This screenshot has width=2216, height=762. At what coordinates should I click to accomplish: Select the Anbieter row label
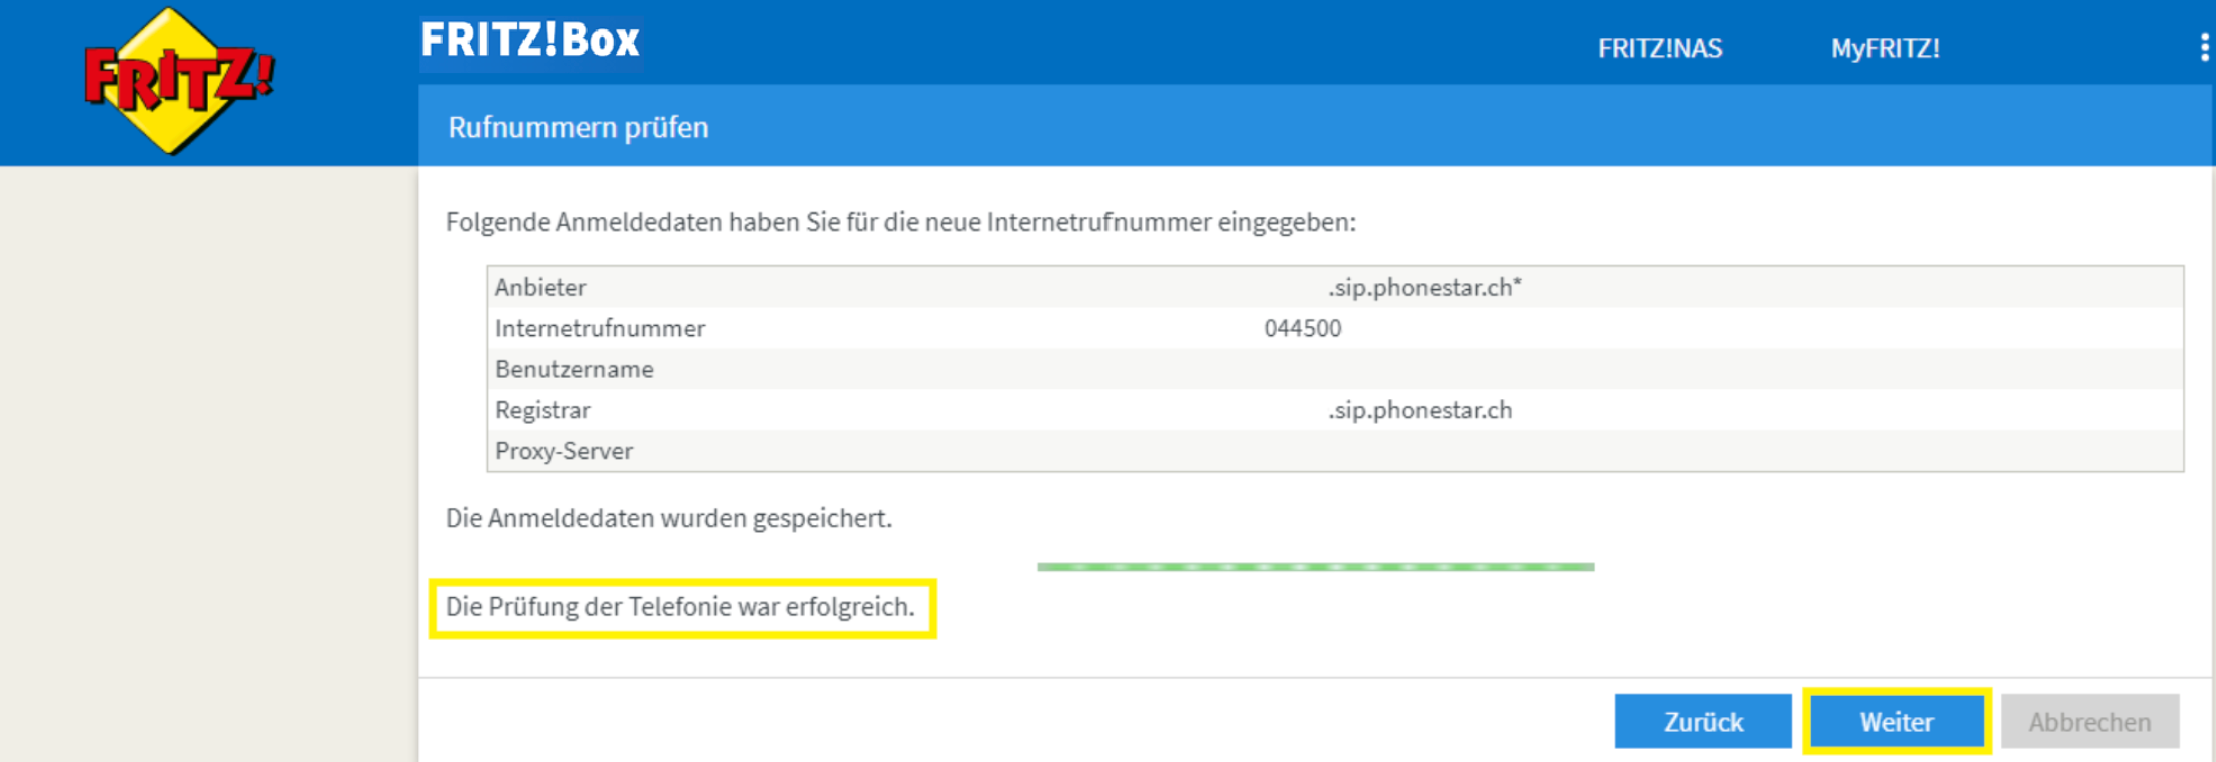540,287
